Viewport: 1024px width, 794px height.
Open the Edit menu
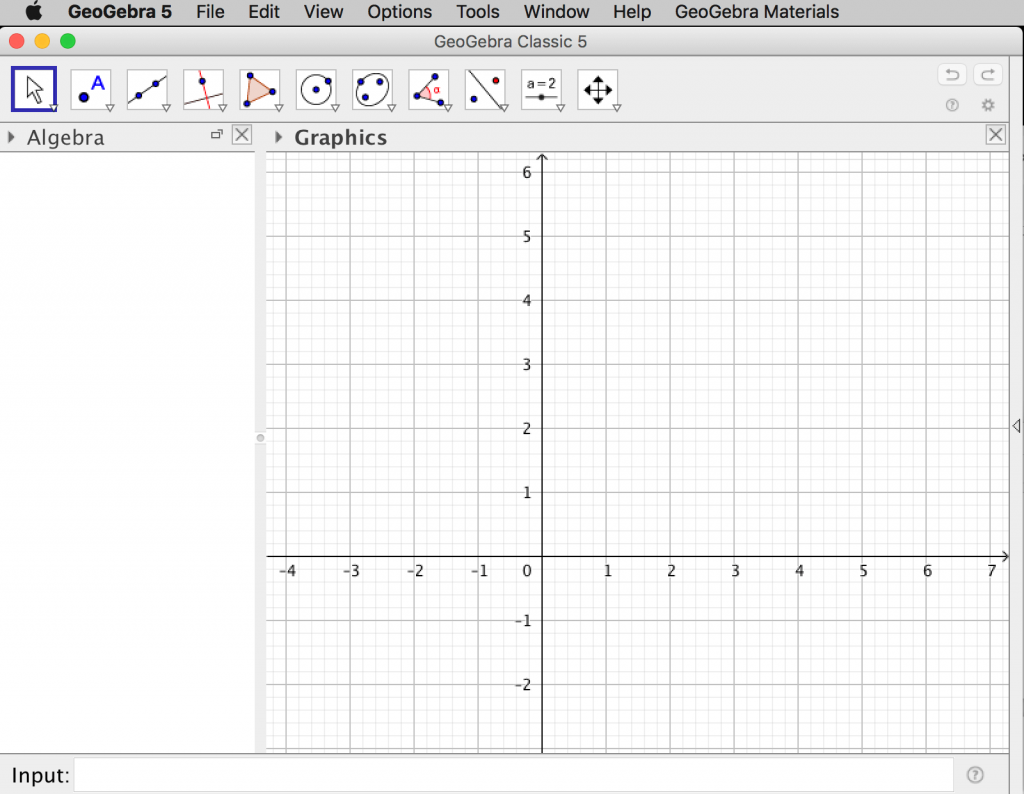pos(264,12)
